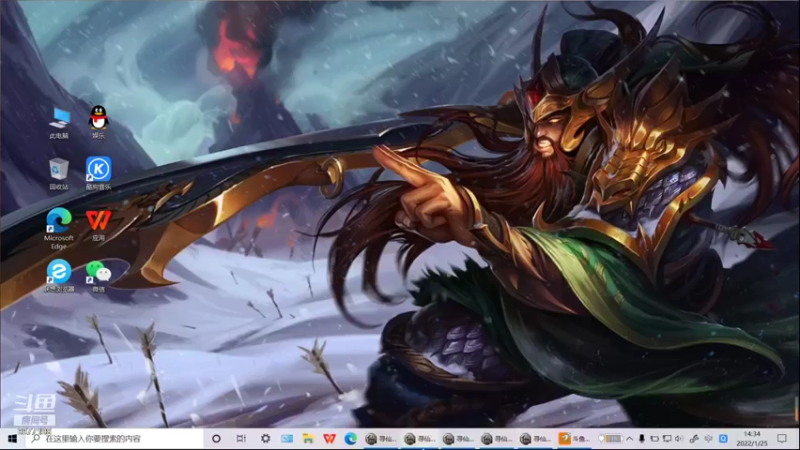Open the Windows Start menu
Screen dimensions: 800x450
click(x=12, y=439)
